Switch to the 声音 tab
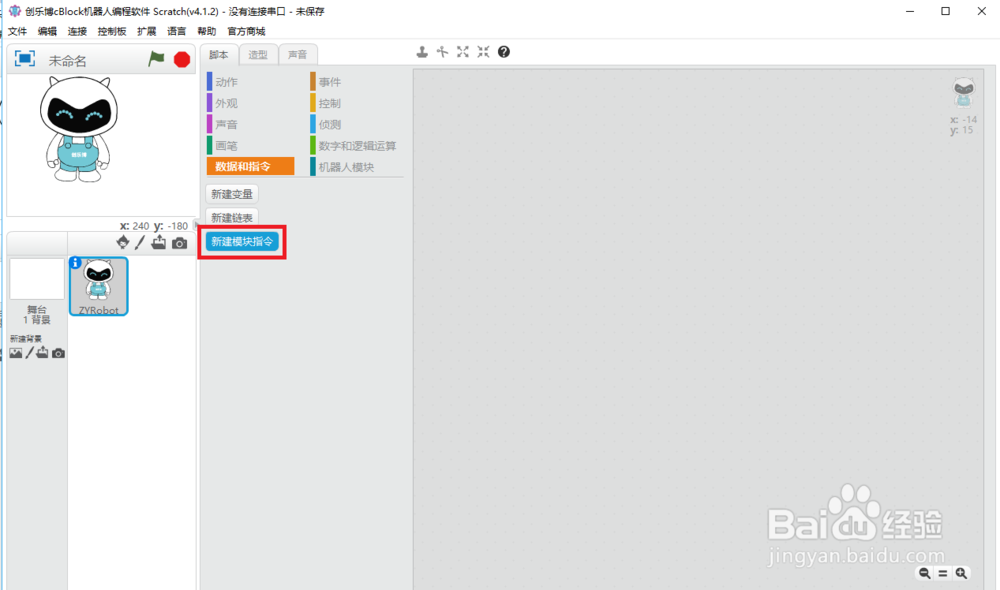Viewport: 1000px width, 590px height. click(297, 54)
